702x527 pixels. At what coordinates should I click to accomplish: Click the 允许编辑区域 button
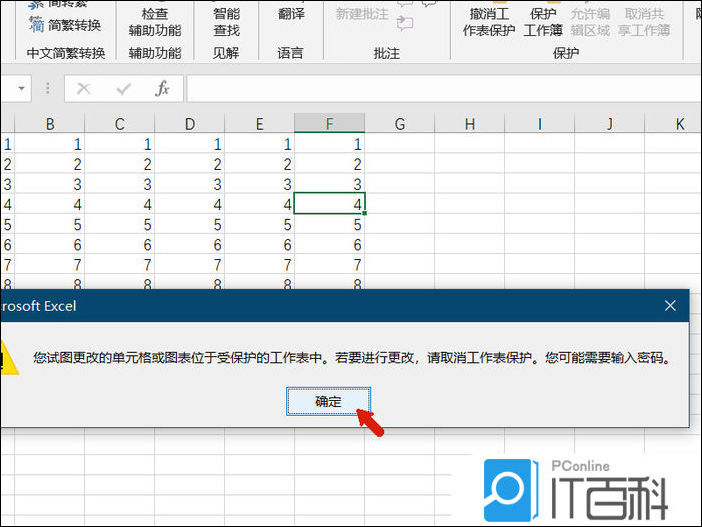(x=590, y=21)
